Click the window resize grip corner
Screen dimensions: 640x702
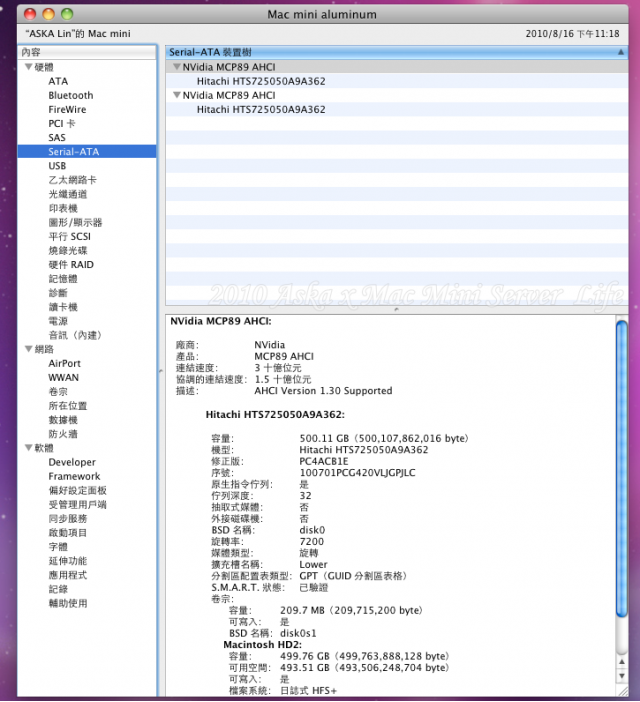click(x=622, y=691)
